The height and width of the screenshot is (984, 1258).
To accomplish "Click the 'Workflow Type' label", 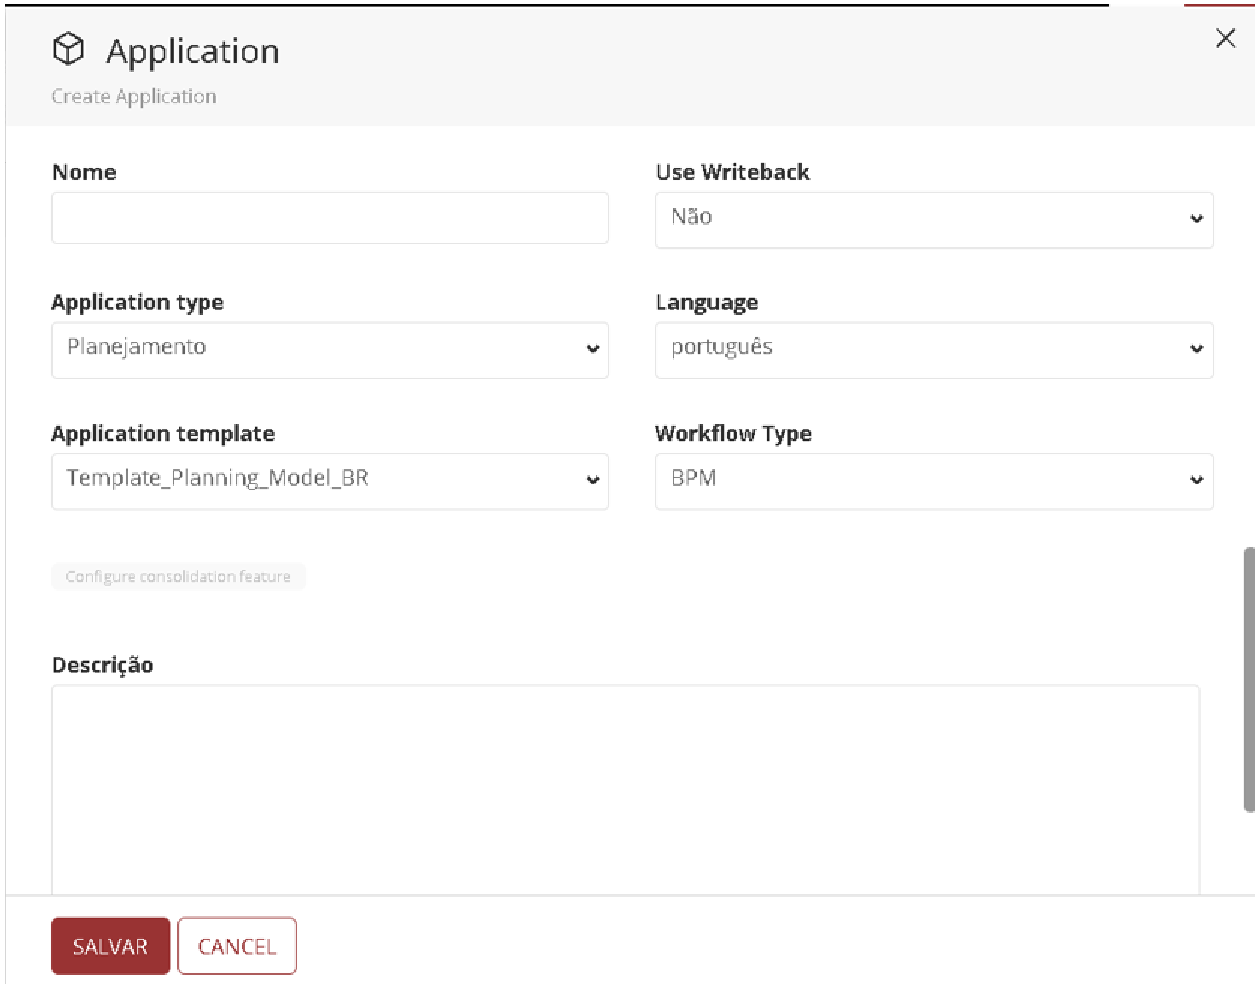I will tap(733, 434).
